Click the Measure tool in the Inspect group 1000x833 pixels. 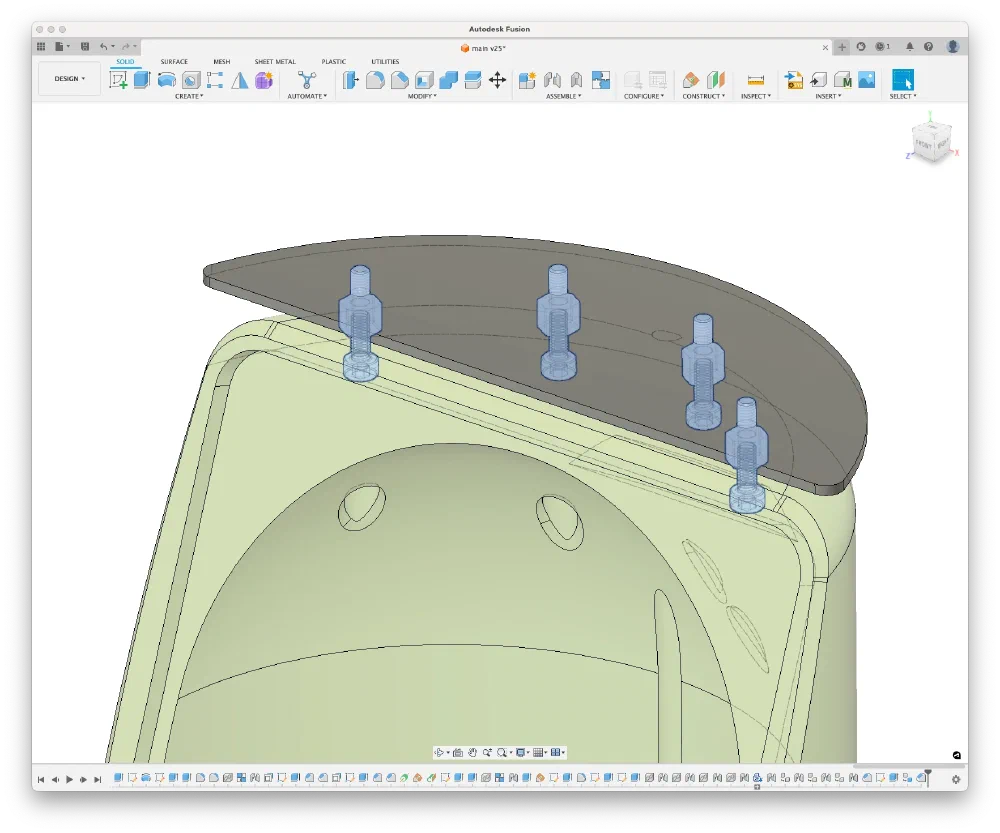pyautogui.click(x=756, y=80)
